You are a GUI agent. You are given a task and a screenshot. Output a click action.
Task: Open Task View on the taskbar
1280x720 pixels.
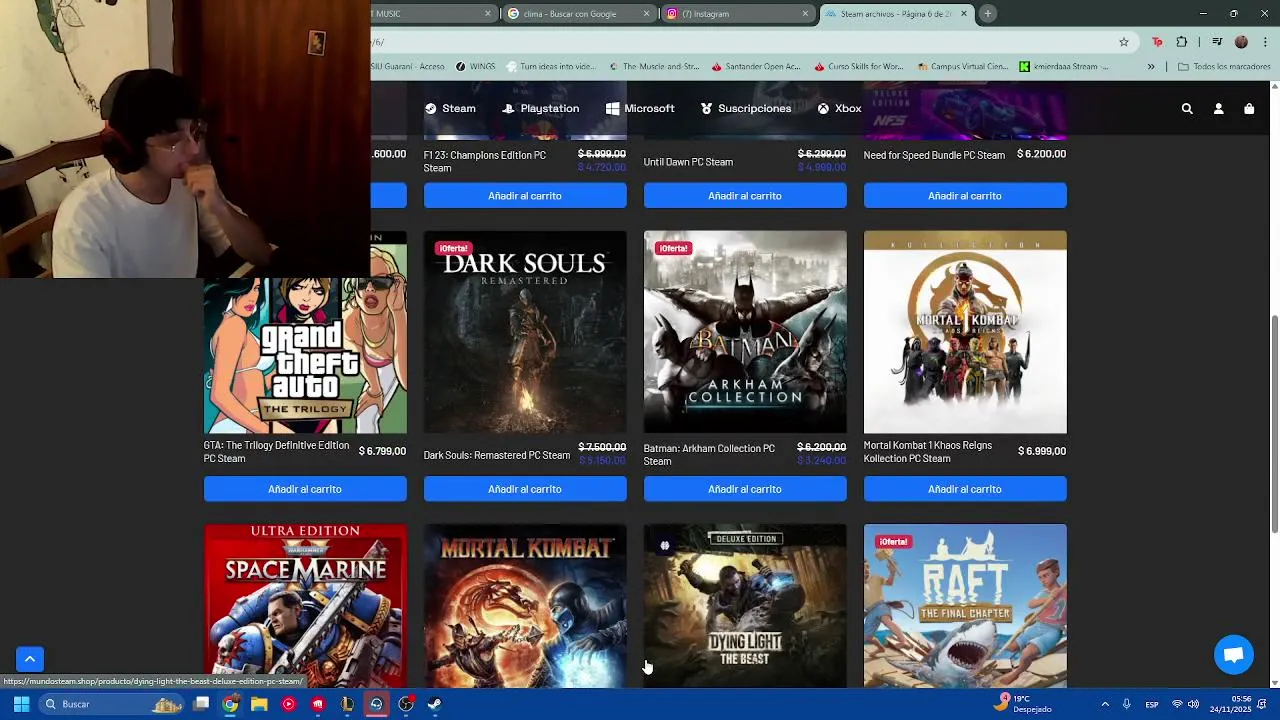(x=201, y=704)
